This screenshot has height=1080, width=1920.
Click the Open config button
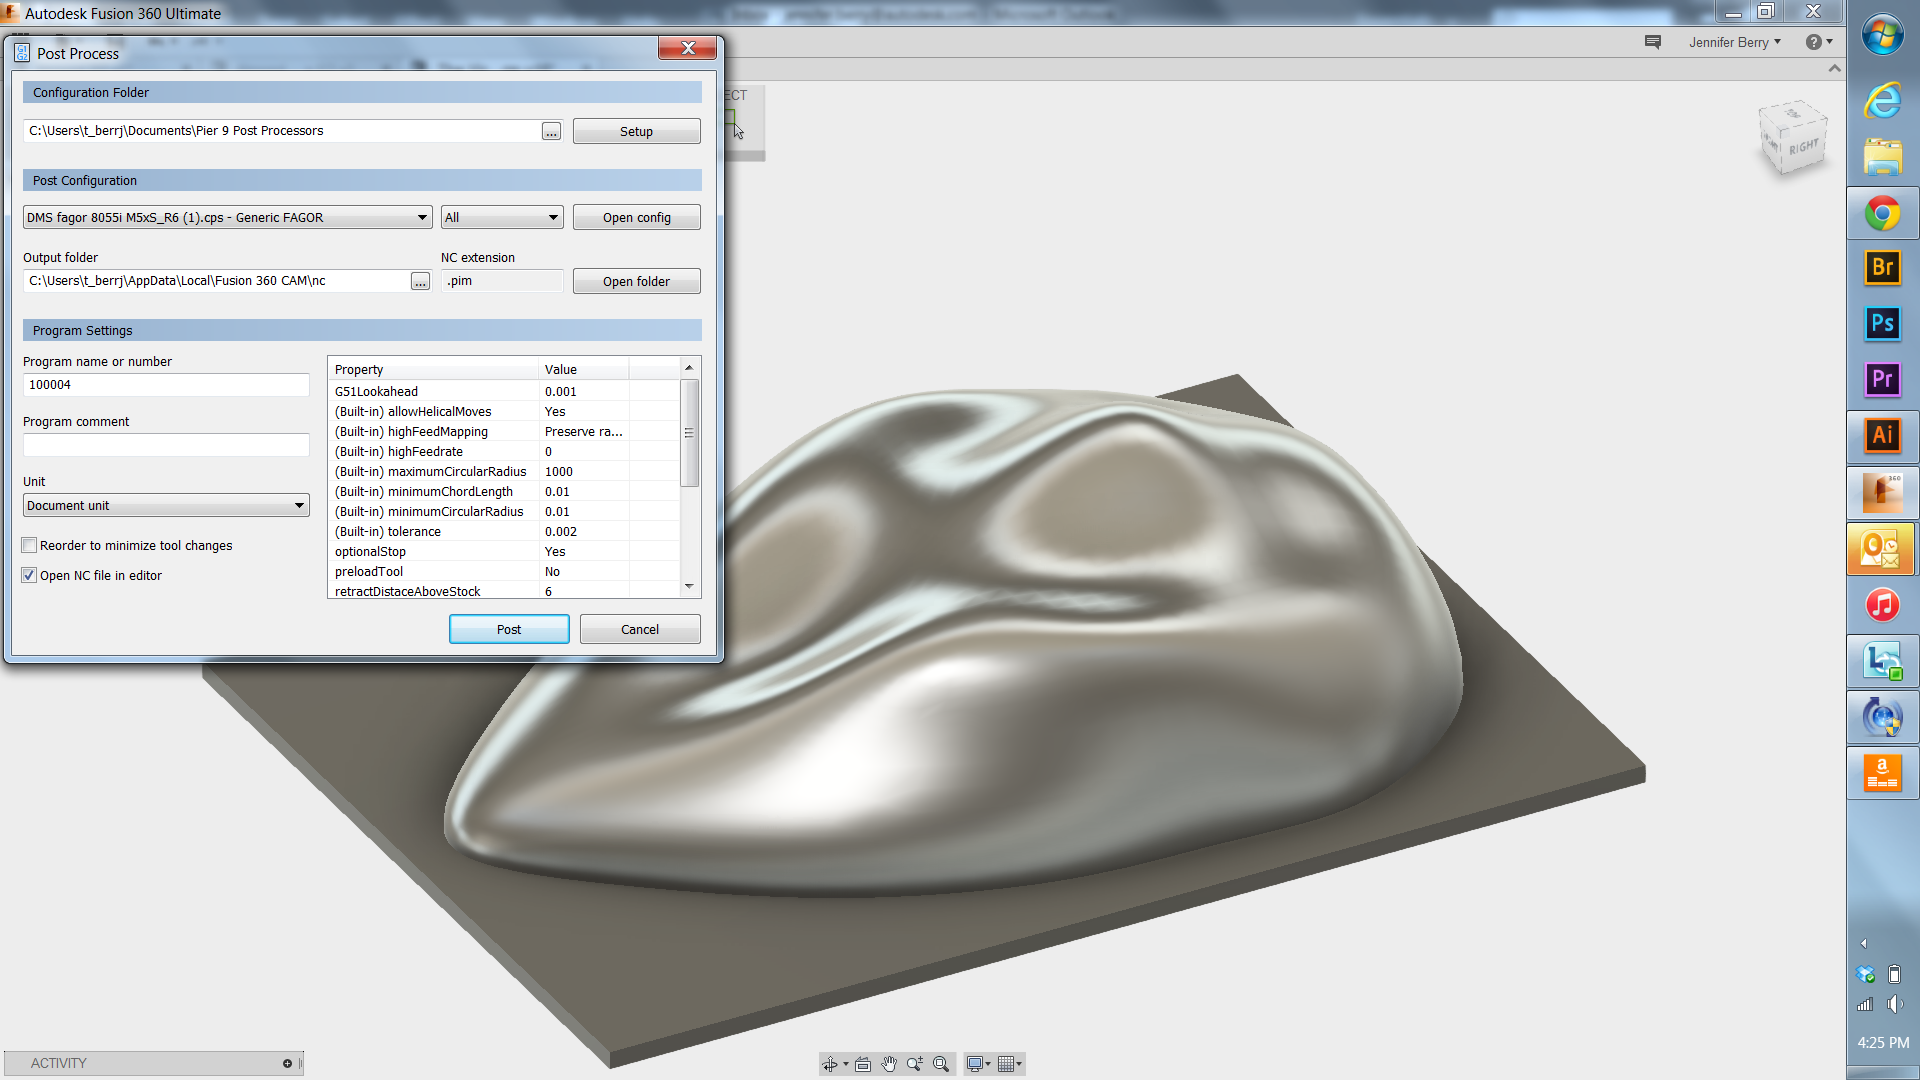pyautogui.click(x=636, y=217)
